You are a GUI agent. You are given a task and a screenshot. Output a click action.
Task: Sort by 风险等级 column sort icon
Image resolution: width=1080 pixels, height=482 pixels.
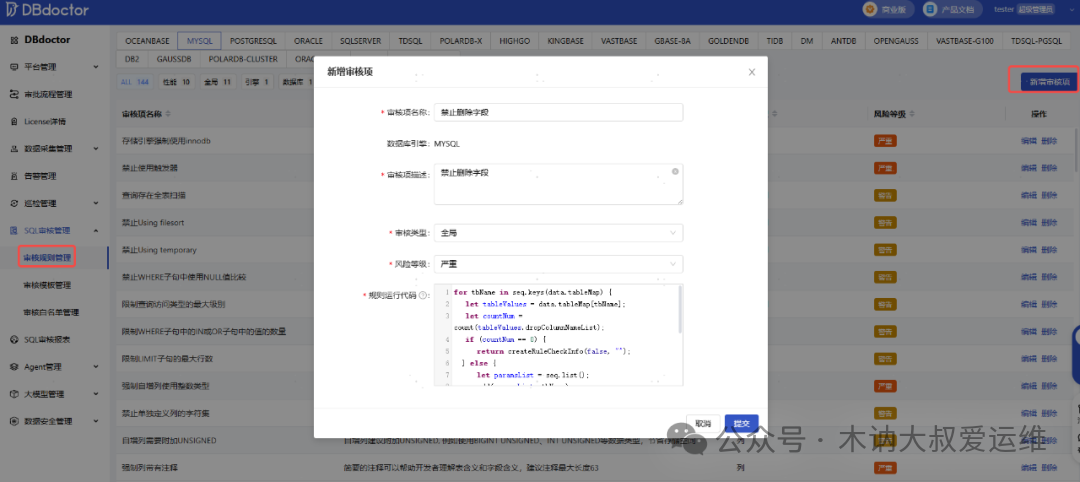tap(911, 114)
